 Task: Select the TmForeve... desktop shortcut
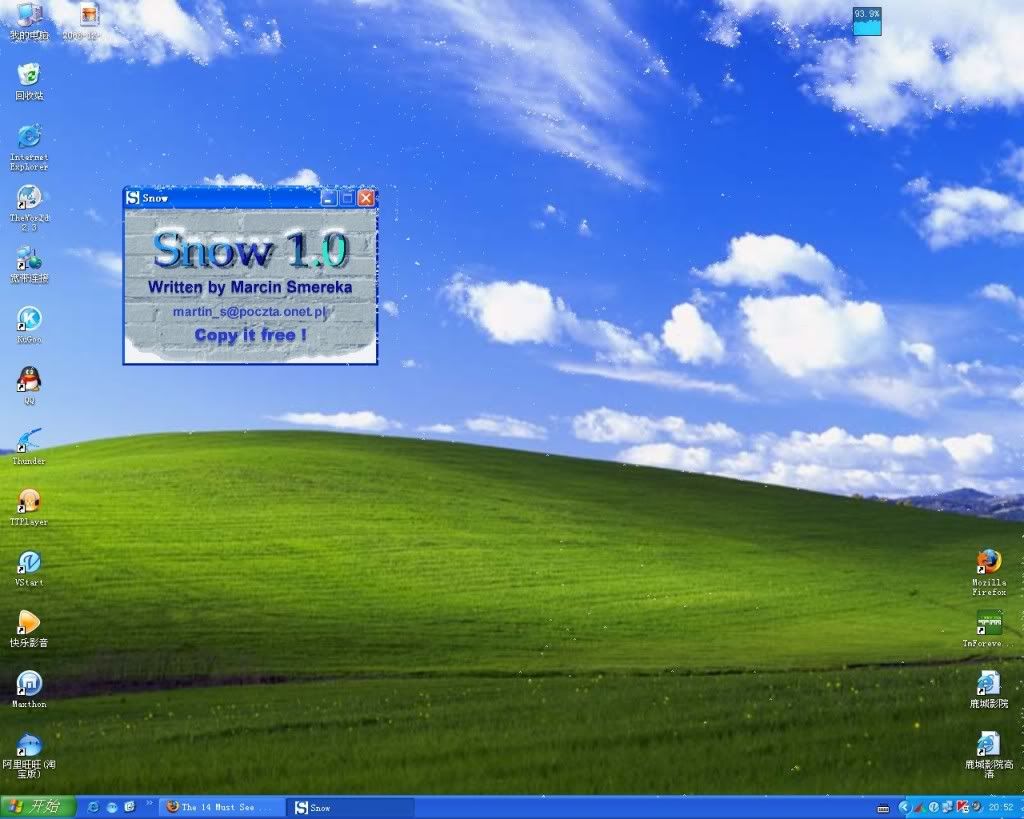click(989, 629)
